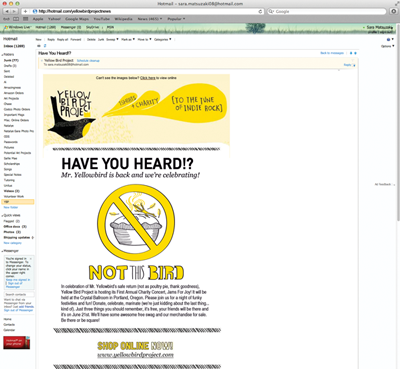Viewport: 400px width, 369px height.
Task: Open the Yahoo! bookmark
Action: click(54, 19)
